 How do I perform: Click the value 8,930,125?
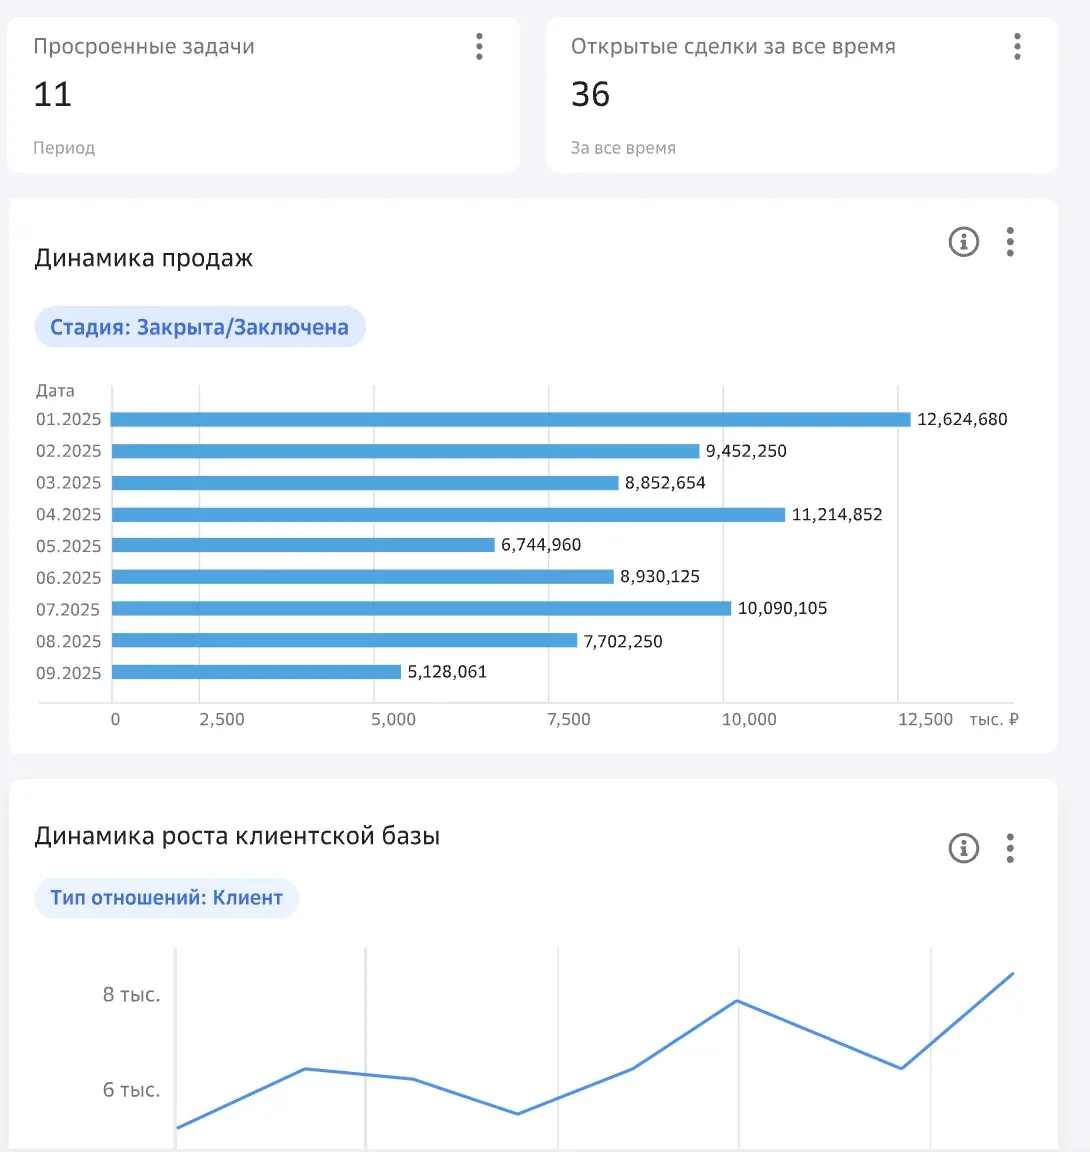coord(660,577)
